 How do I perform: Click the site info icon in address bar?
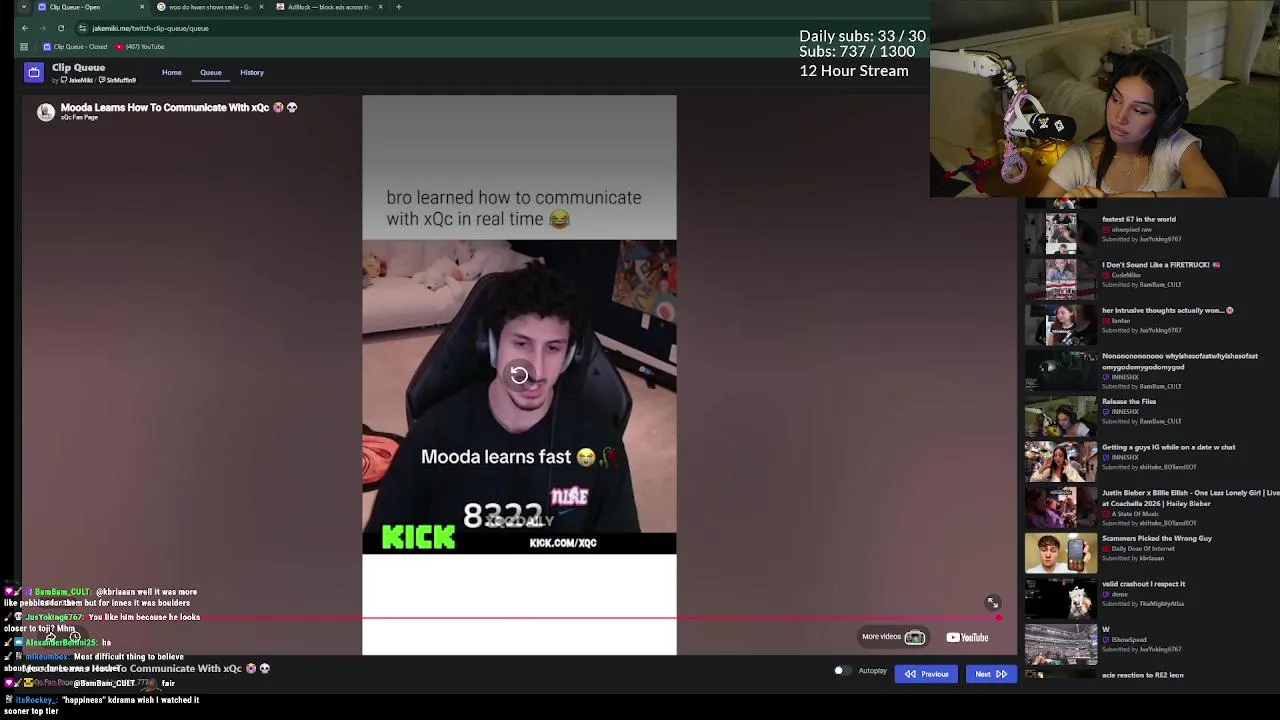click(83, 28)
